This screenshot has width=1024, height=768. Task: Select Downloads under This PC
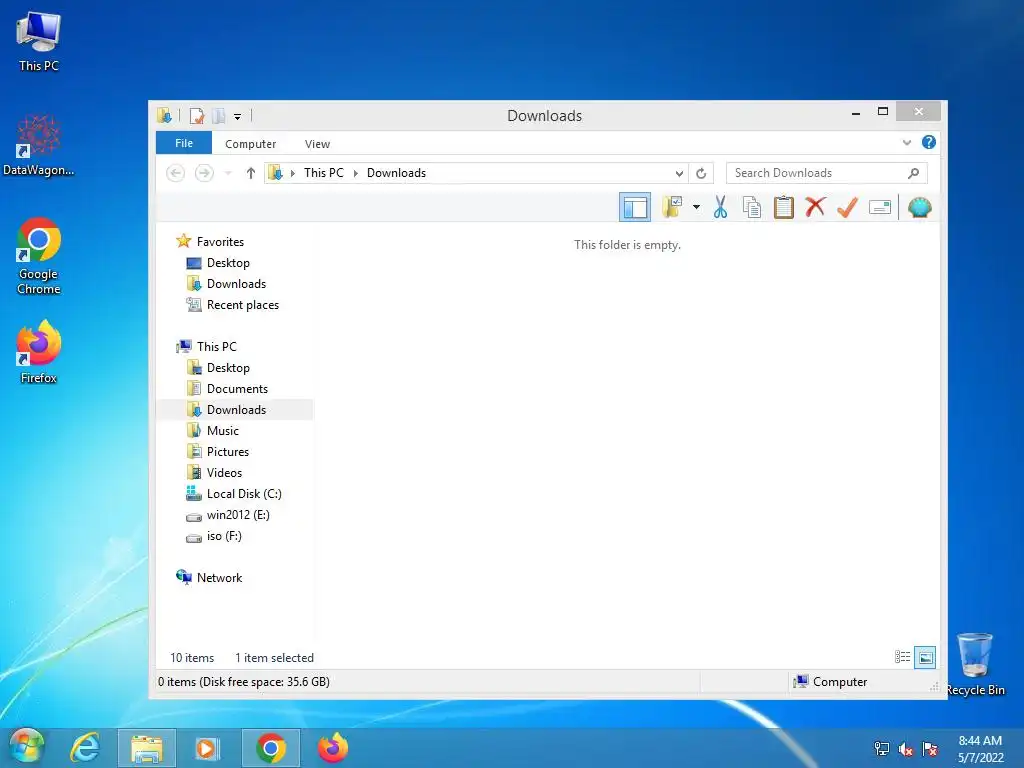[236, 409]
